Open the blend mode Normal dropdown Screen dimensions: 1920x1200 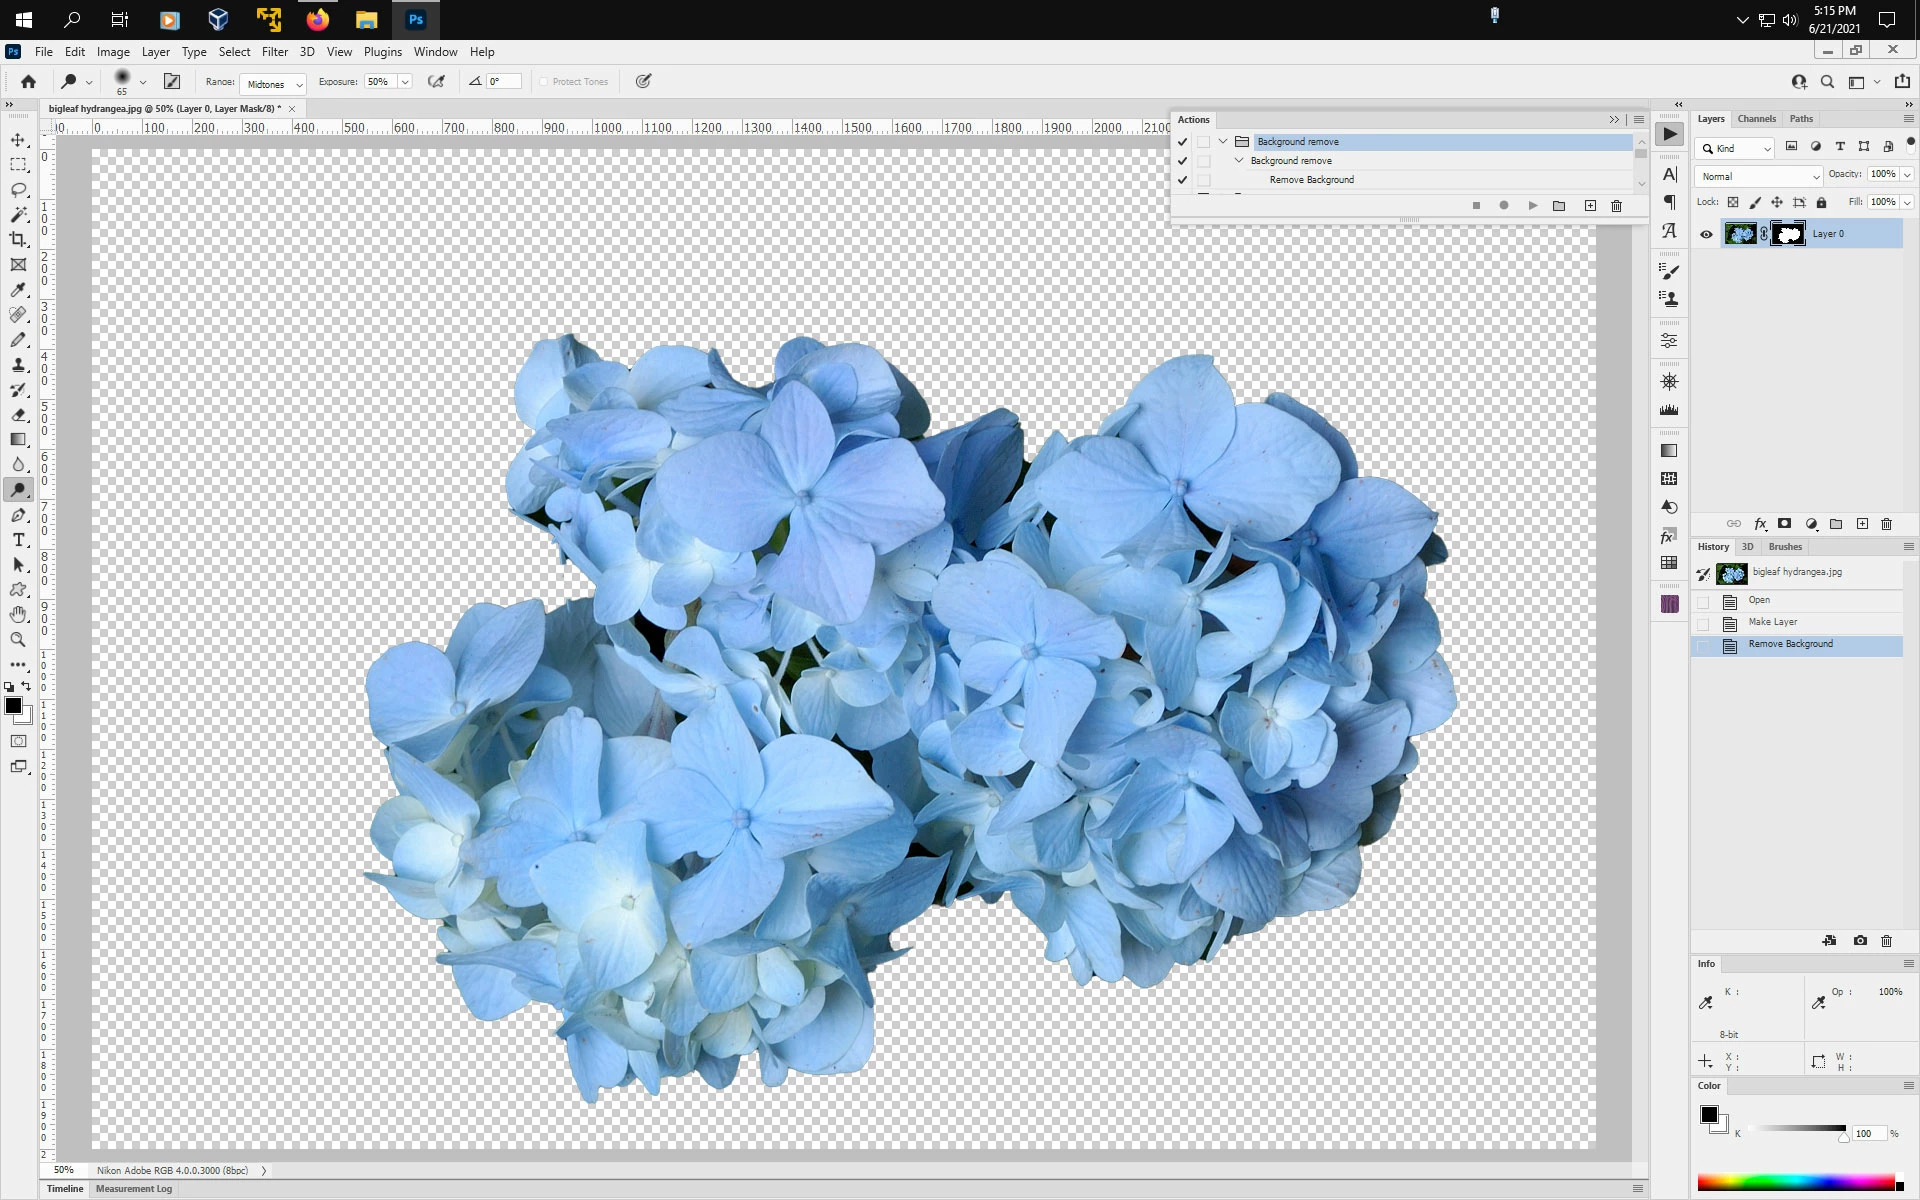point(1758,176)
